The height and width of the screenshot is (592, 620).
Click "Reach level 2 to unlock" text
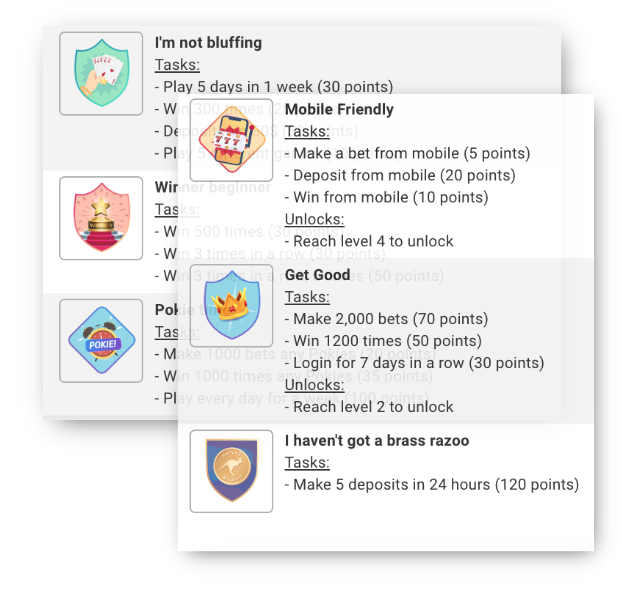tap(373, 407)
